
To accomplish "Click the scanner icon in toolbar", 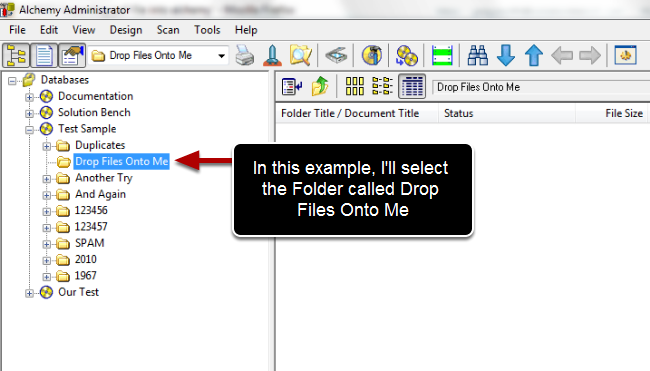I will (x=336, y=56).
